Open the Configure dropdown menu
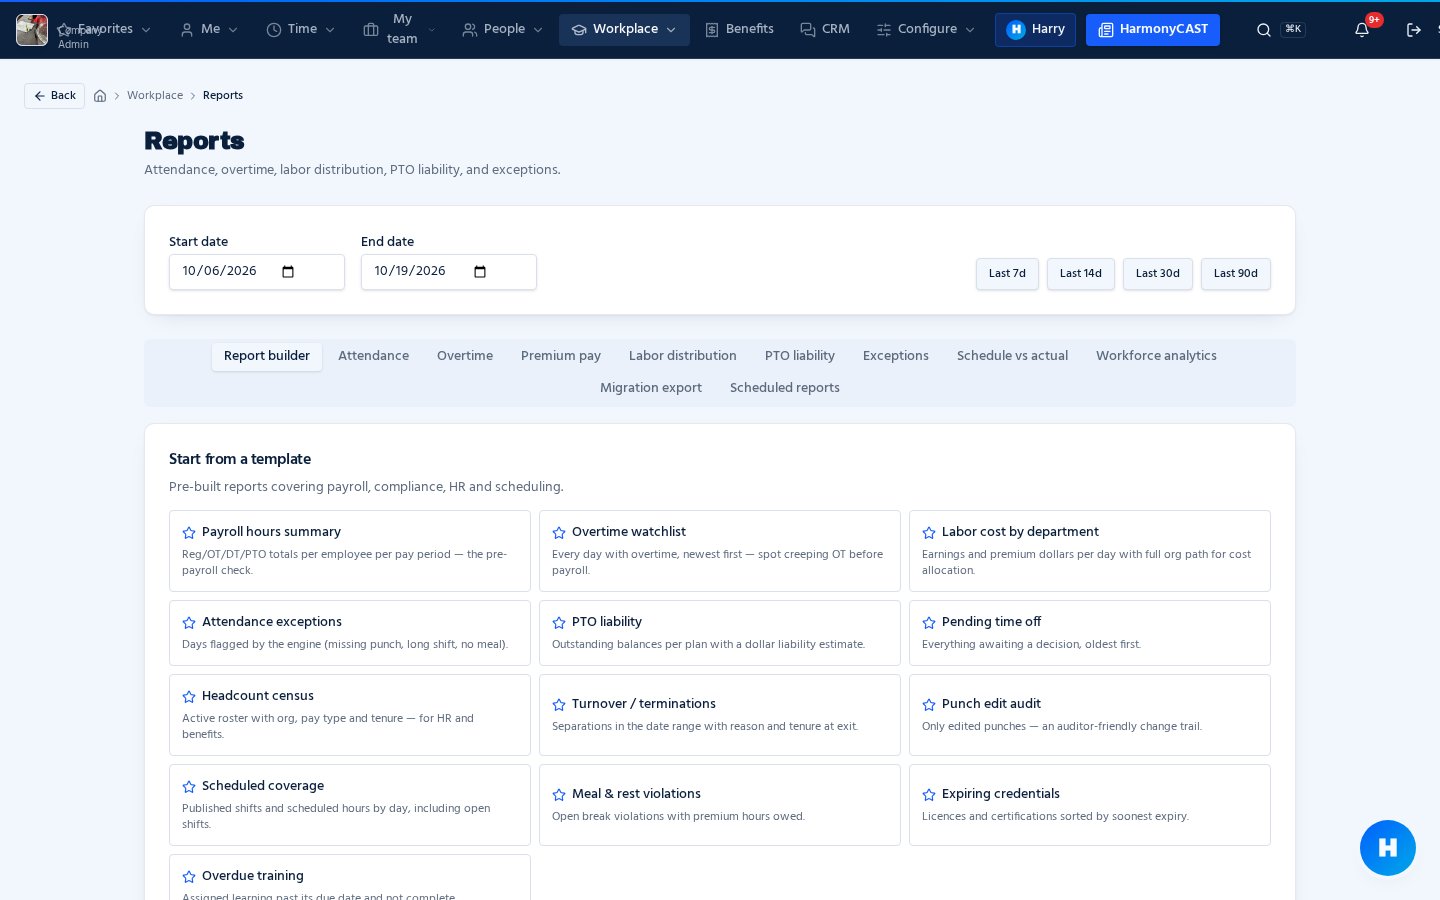Screen dimensions: 1440x900 click(x=926, y=30)
